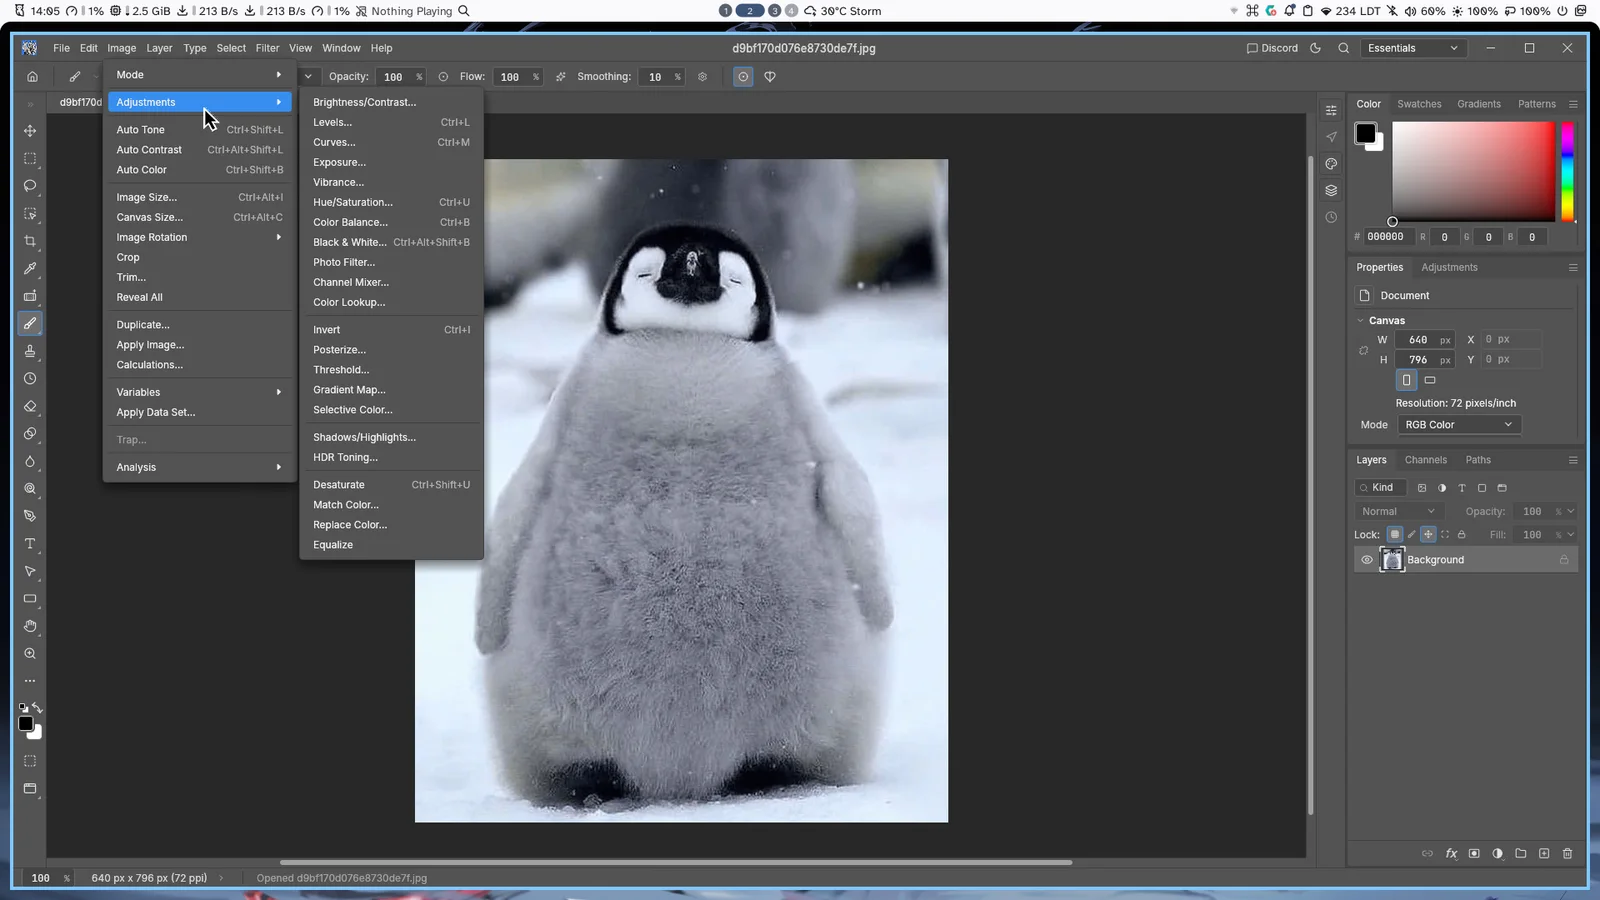Choose Hue/Saturation from Adjustments submenu

(391, 202)
